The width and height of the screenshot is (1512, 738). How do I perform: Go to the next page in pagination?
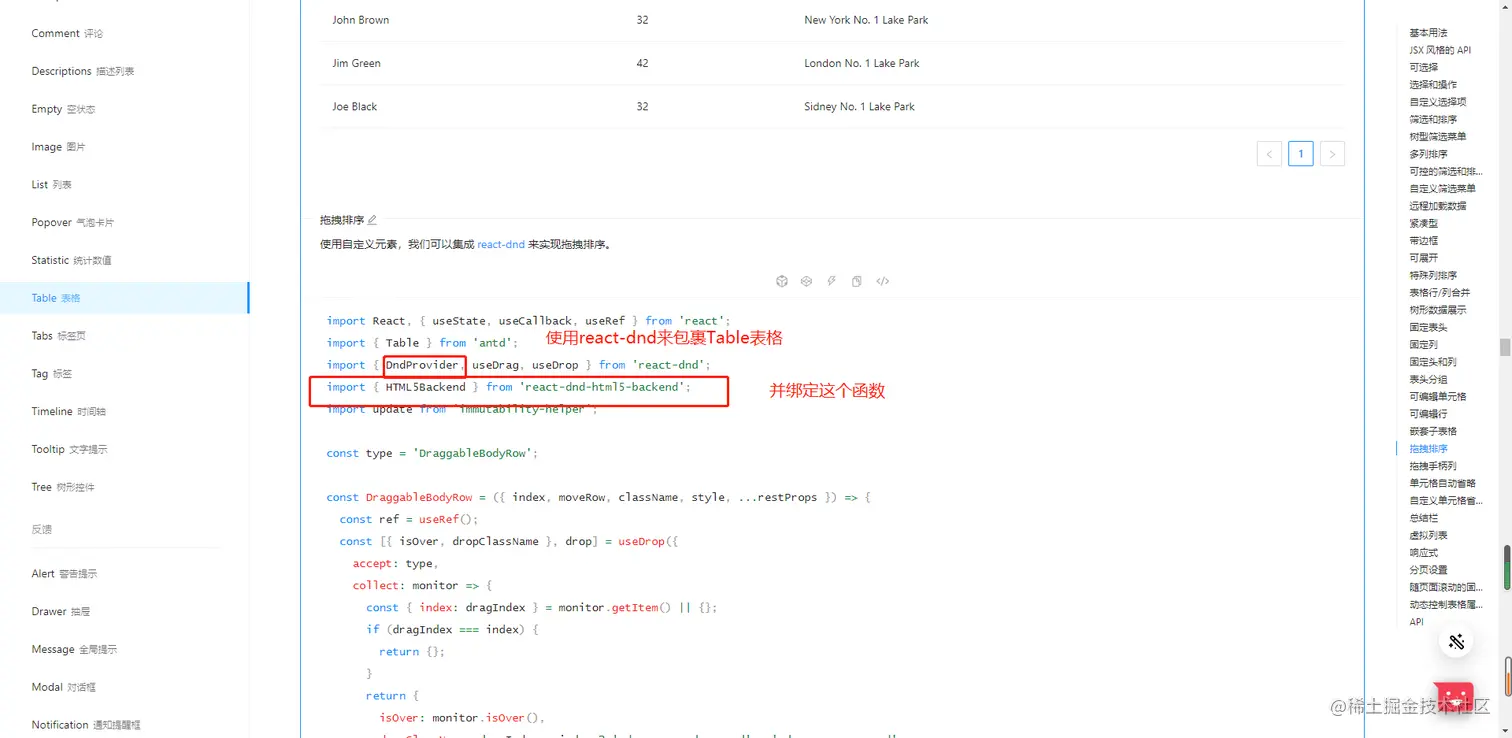[1332, 153]
